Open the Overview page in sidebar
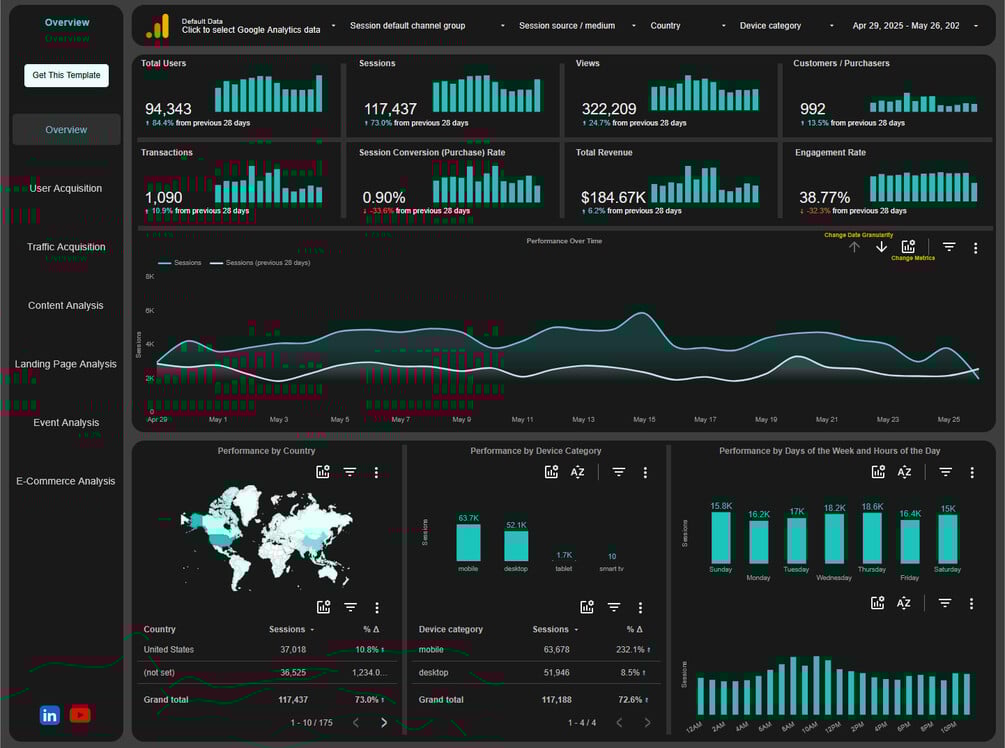Screen dimensions: 1005x748 (x=66, y=129)
